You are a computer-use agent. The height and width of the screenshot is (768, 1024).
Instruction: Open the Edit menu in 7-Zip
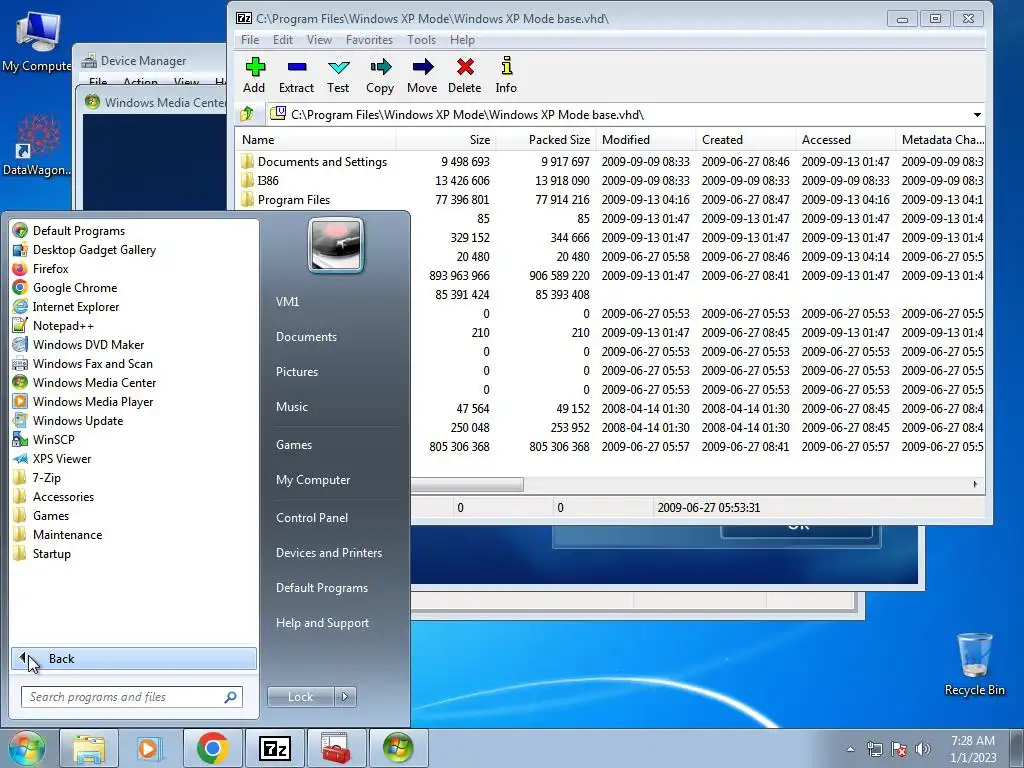point(283,40)
